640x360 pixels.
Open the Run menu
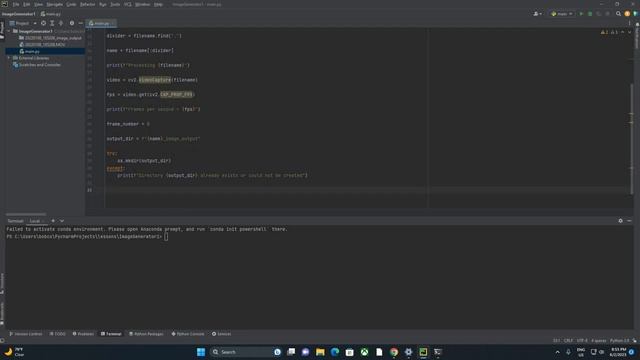pos(103,4)
